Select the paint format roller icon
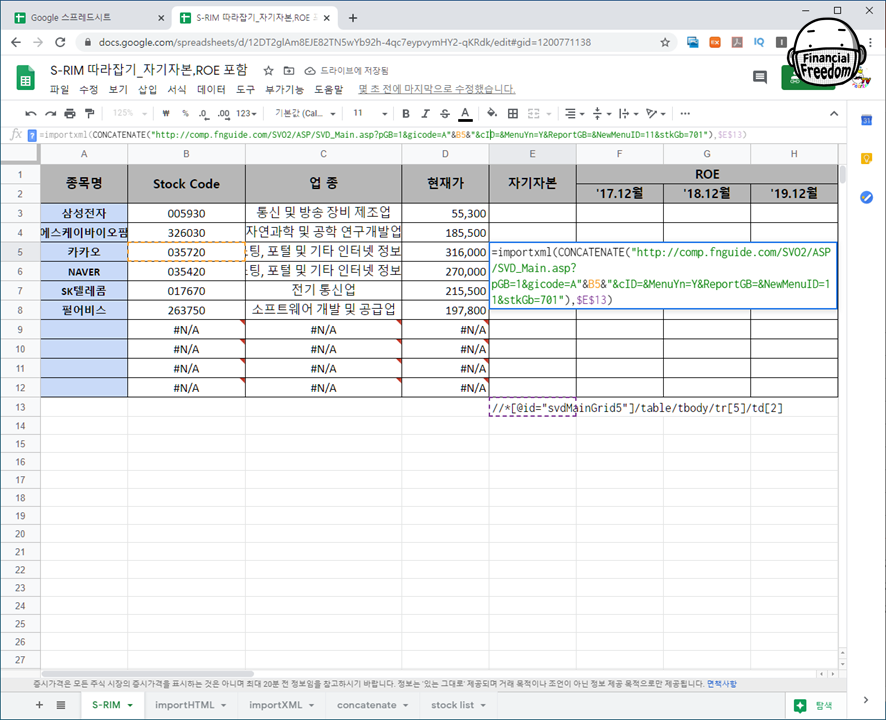The image size is (886, 720). (89, 114)
